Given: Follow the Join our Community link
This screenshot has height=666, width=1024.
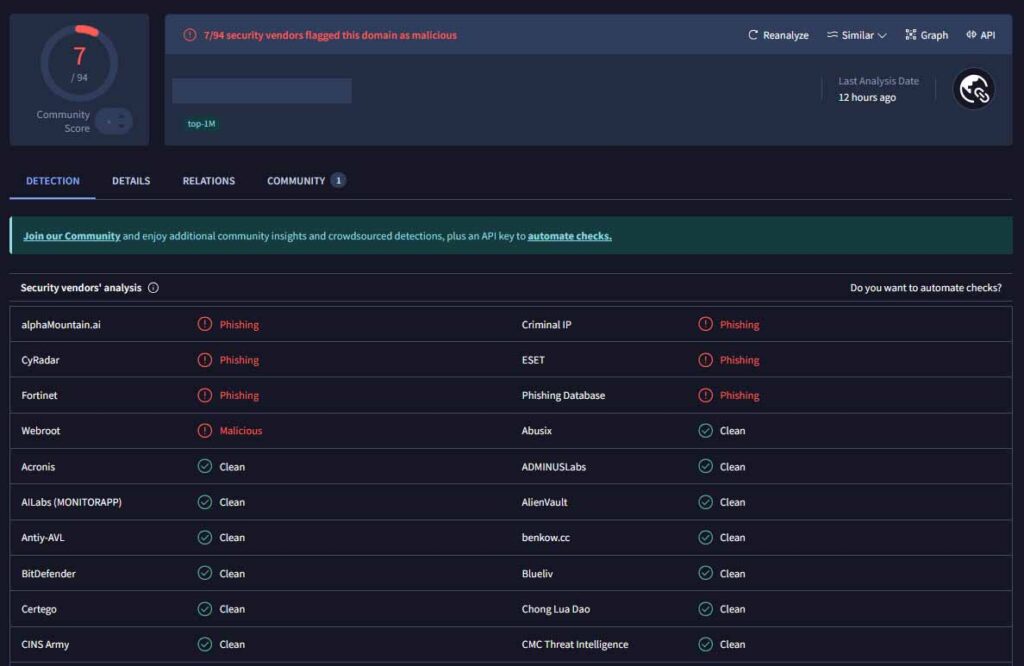Looking at the screenshot, I should [x=72, y=236].
